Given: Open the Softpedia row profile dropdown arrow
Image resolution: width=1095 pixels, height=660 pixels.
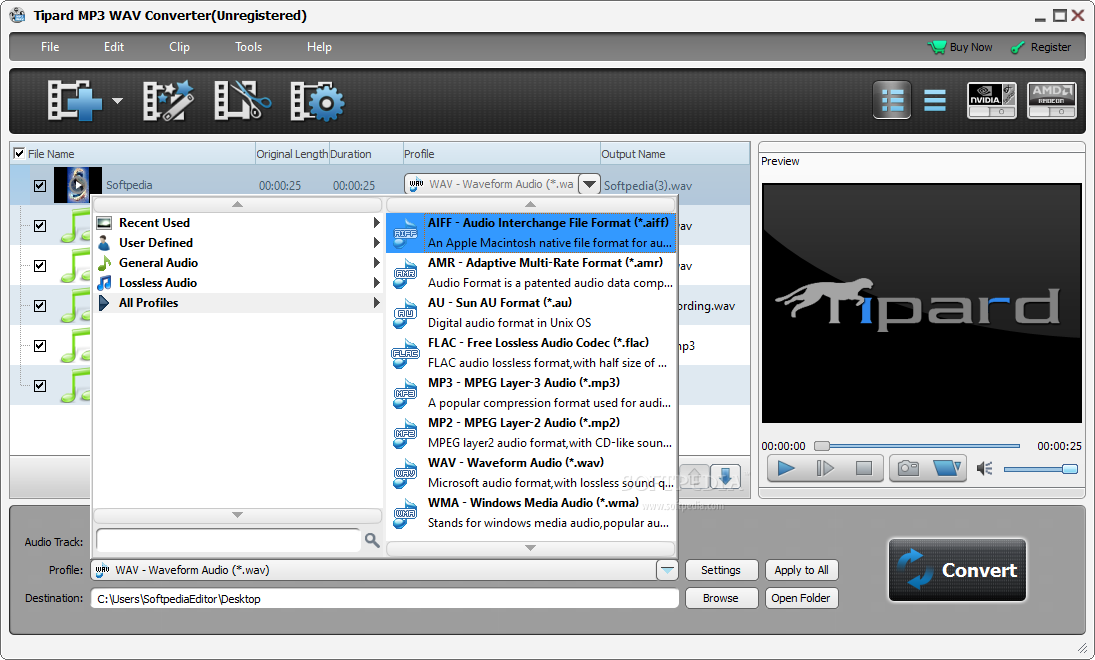Looking at the screenshot, I should click(x=589, y=184).
